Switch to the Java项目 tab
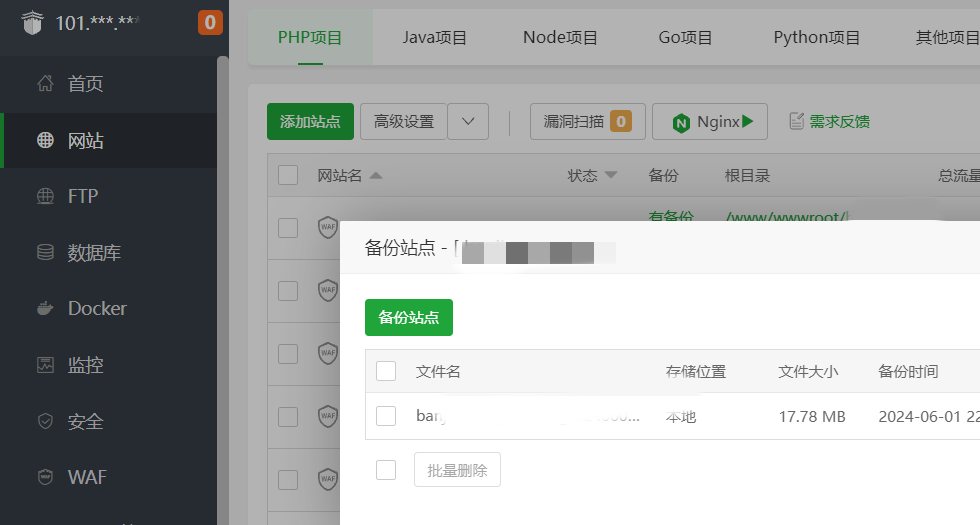This screenshot has height=525, width=980. (435, 38)
